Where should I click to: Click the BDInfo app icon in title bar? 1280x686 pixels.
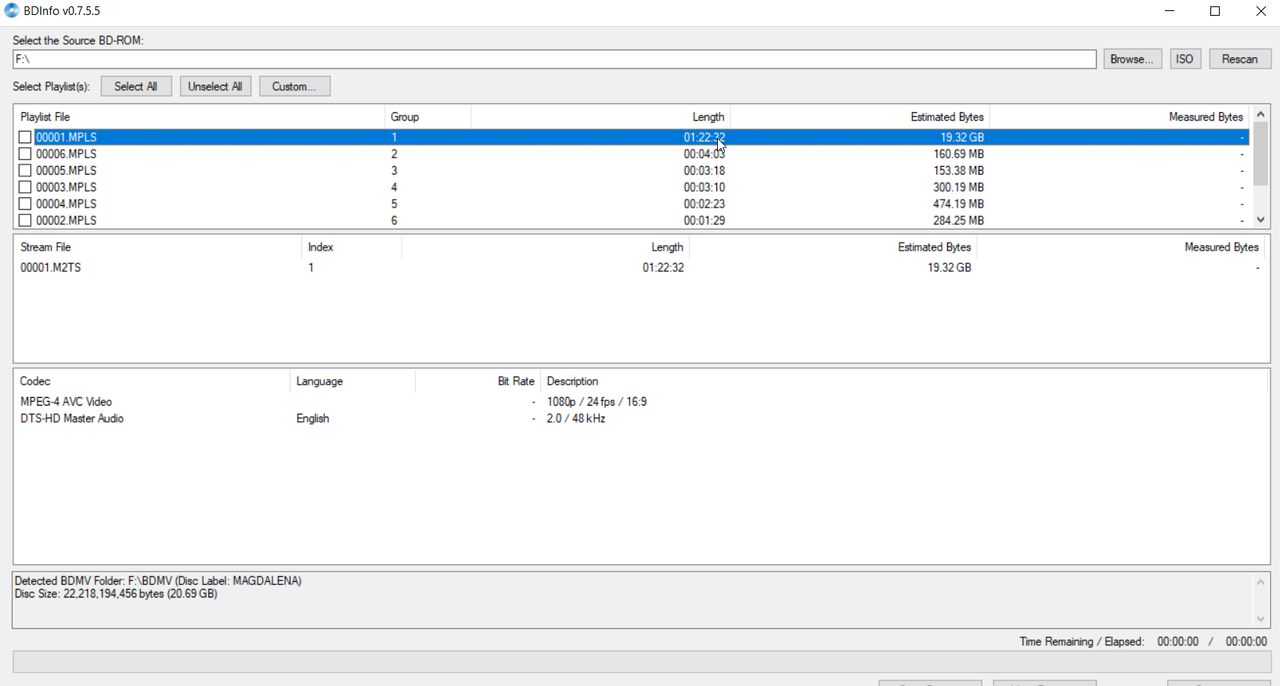click(11, 11)
